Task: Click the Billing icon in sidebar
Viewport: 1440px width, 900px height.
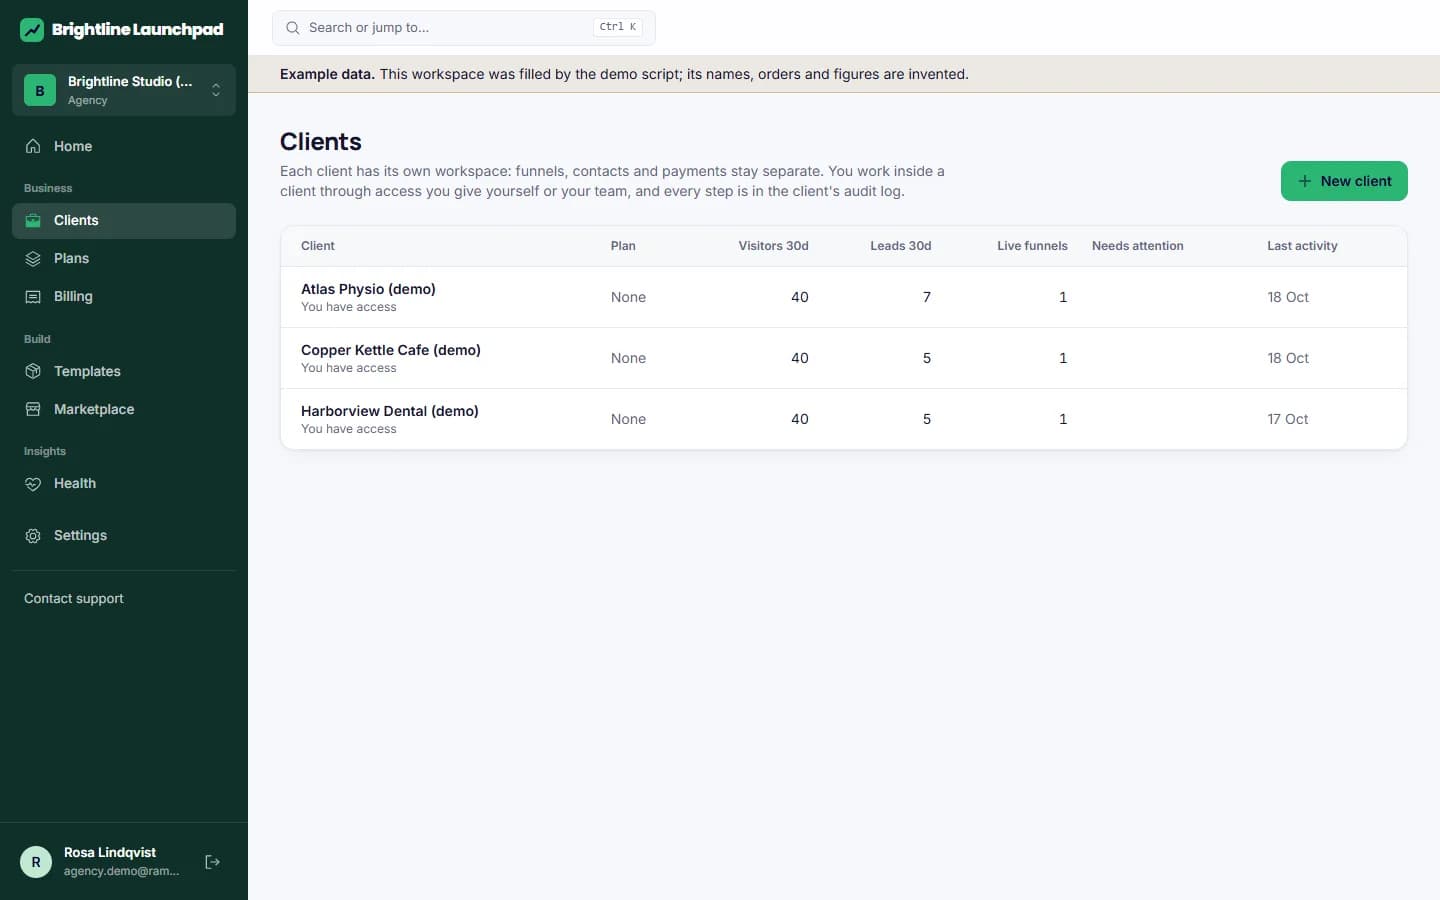Action: point(33,297)
